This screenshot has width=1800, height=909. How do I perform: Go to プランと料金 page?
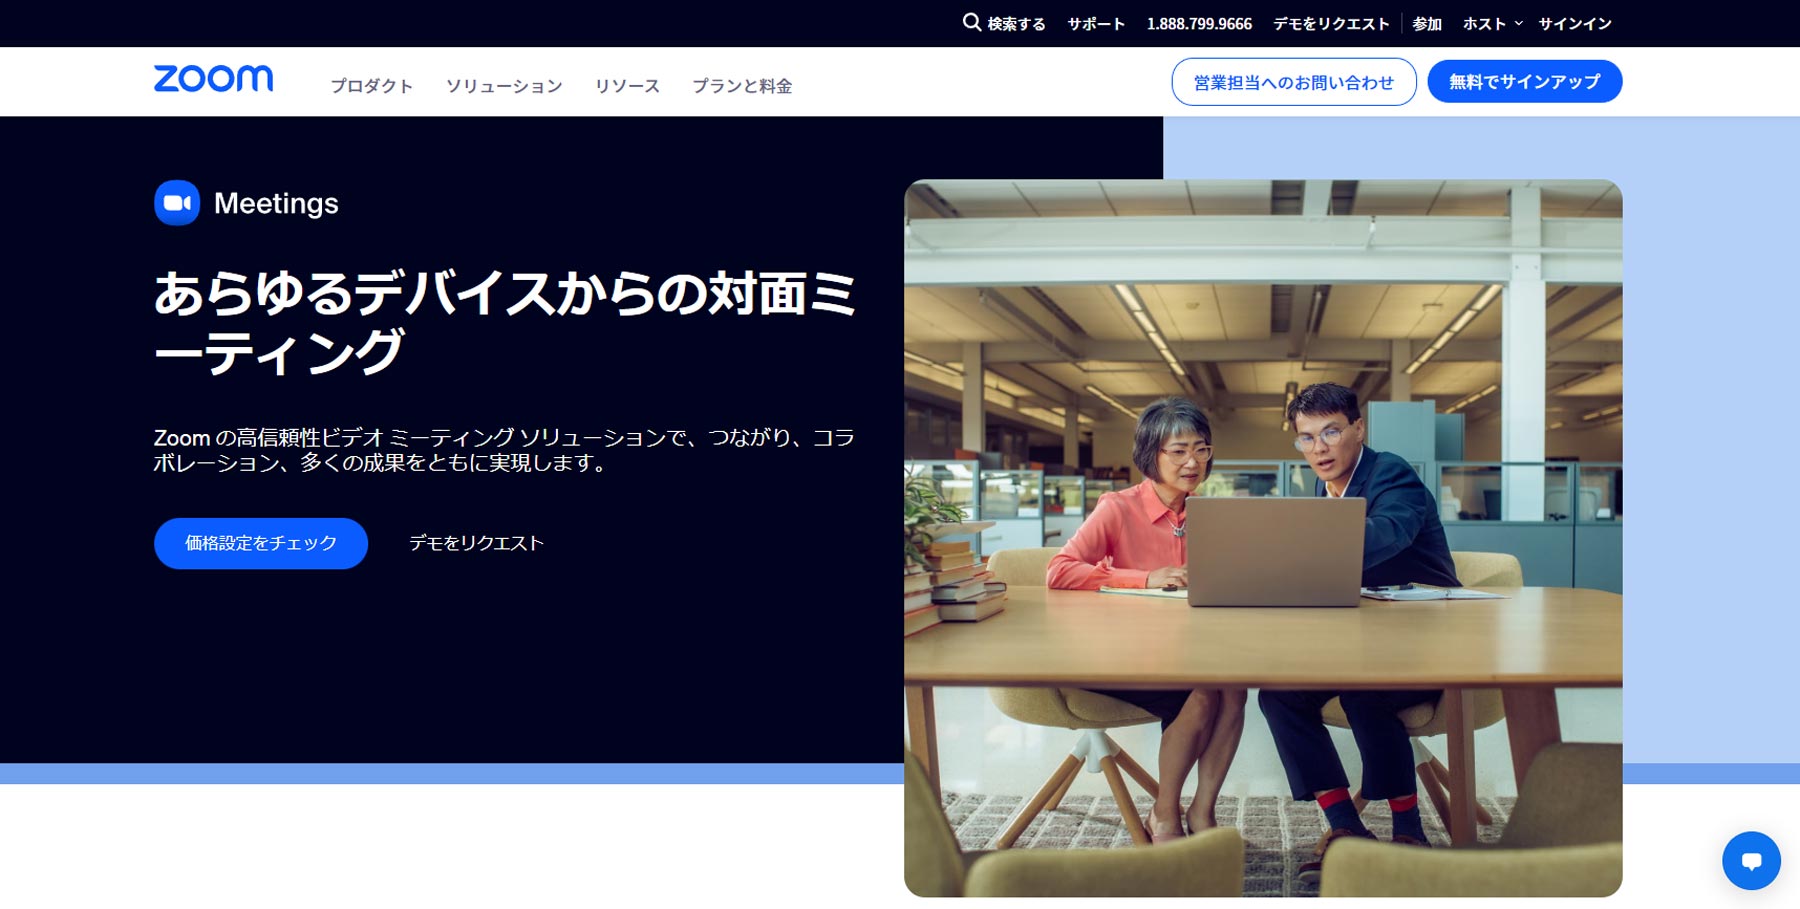(x=742, y=86)
